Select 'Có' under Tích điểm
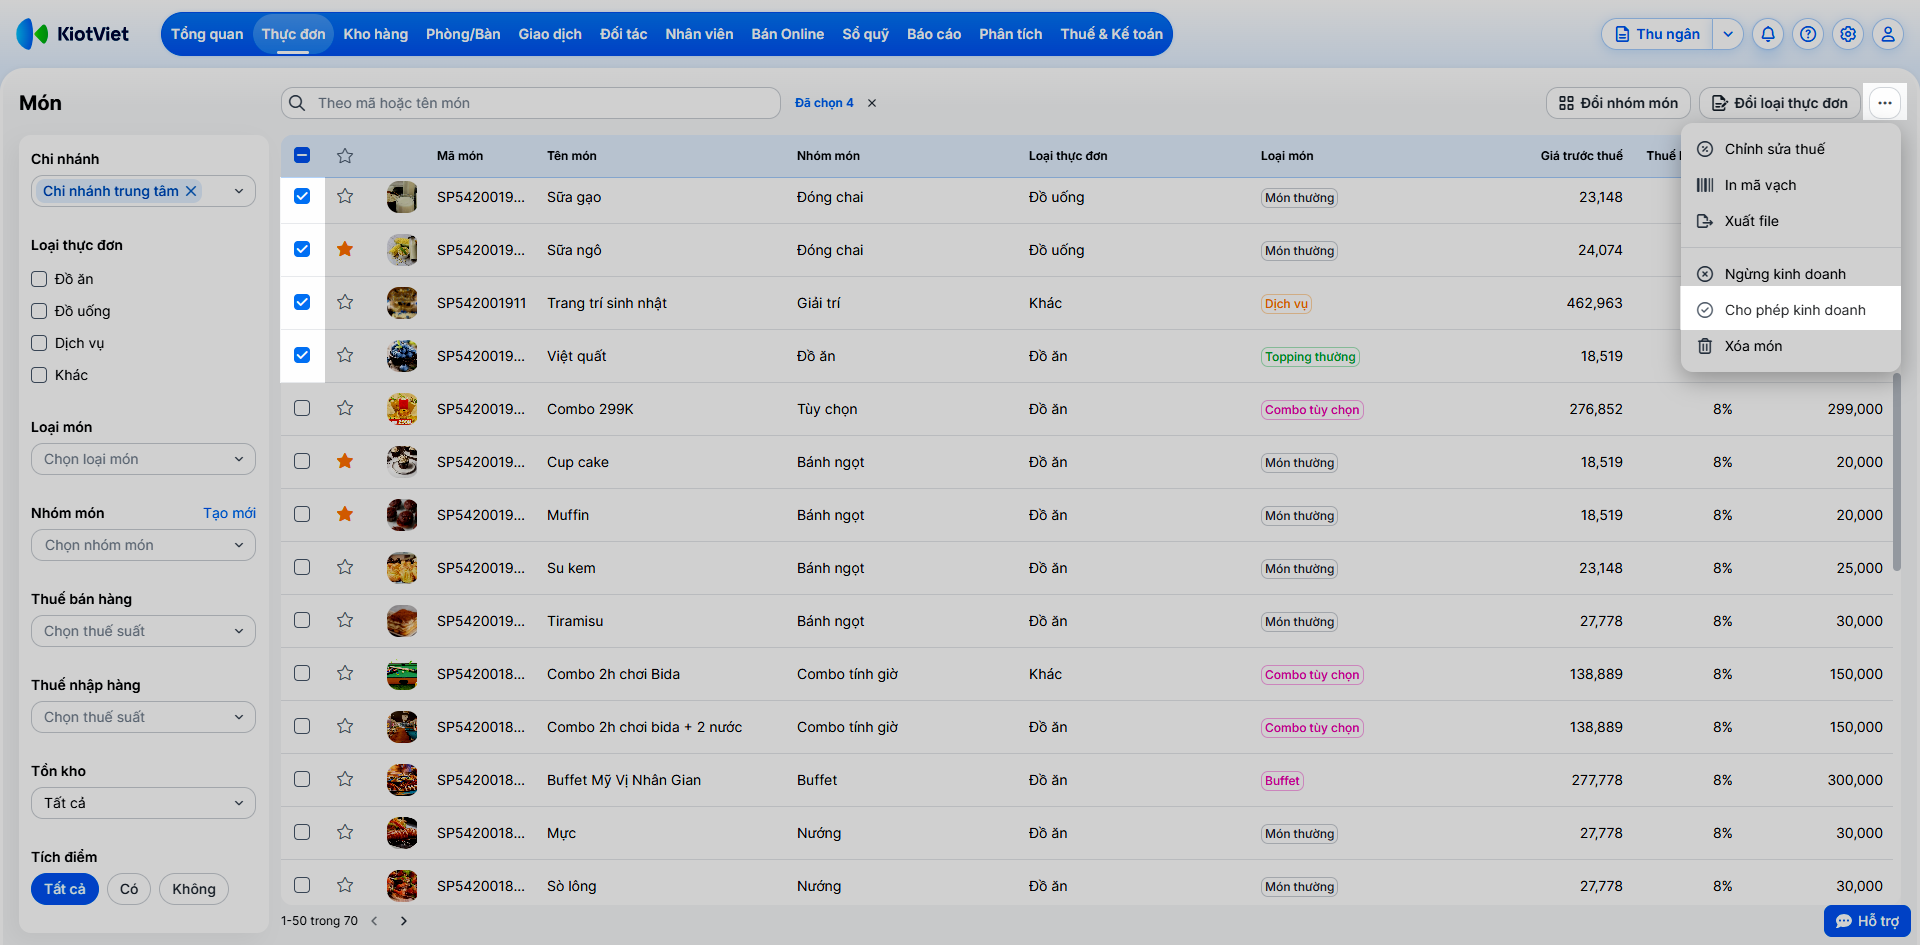Screen dimensions: 1920x945 click(x=129, y=889)
